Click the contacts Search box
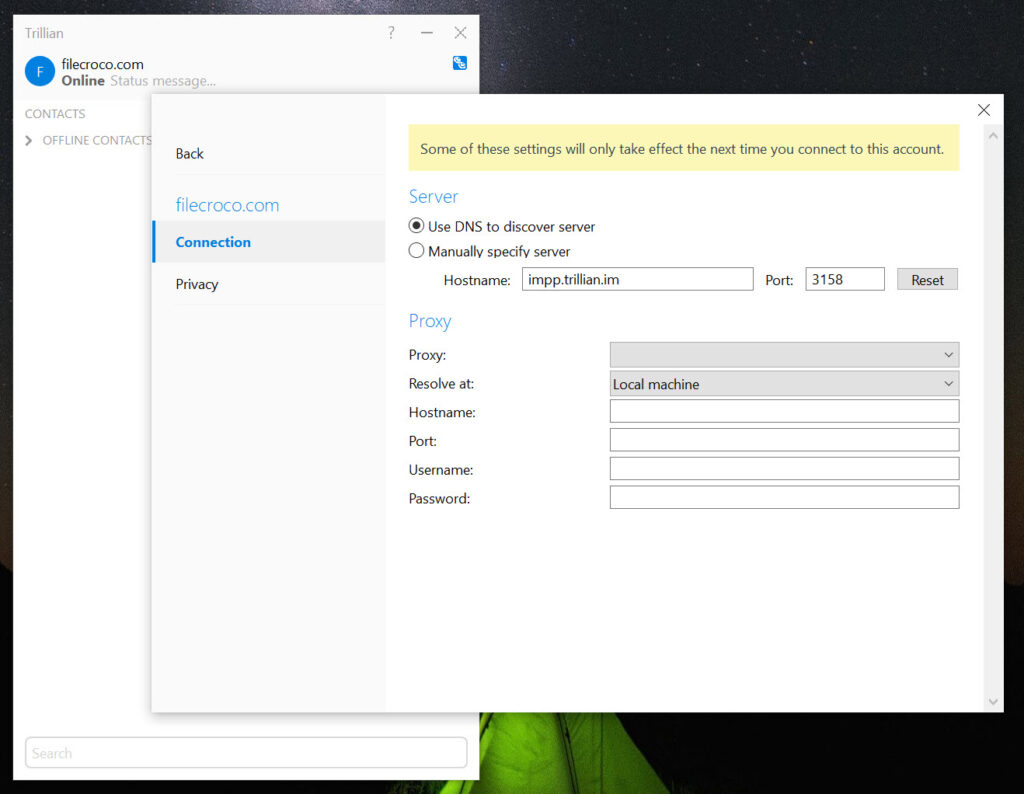1024x794 pixels. (246, 753)
